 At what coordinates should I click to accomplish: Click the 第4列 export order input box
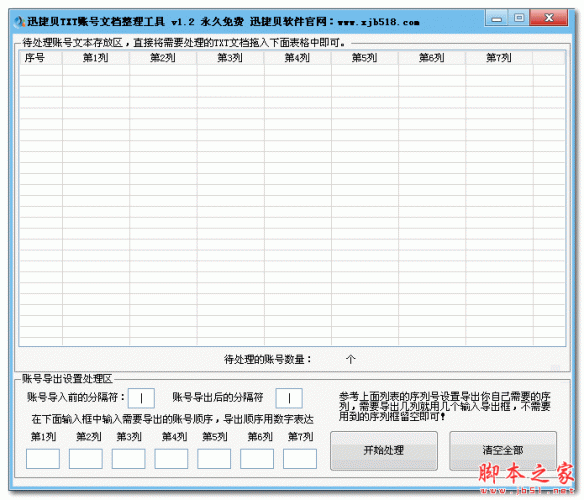click(171, 459)
